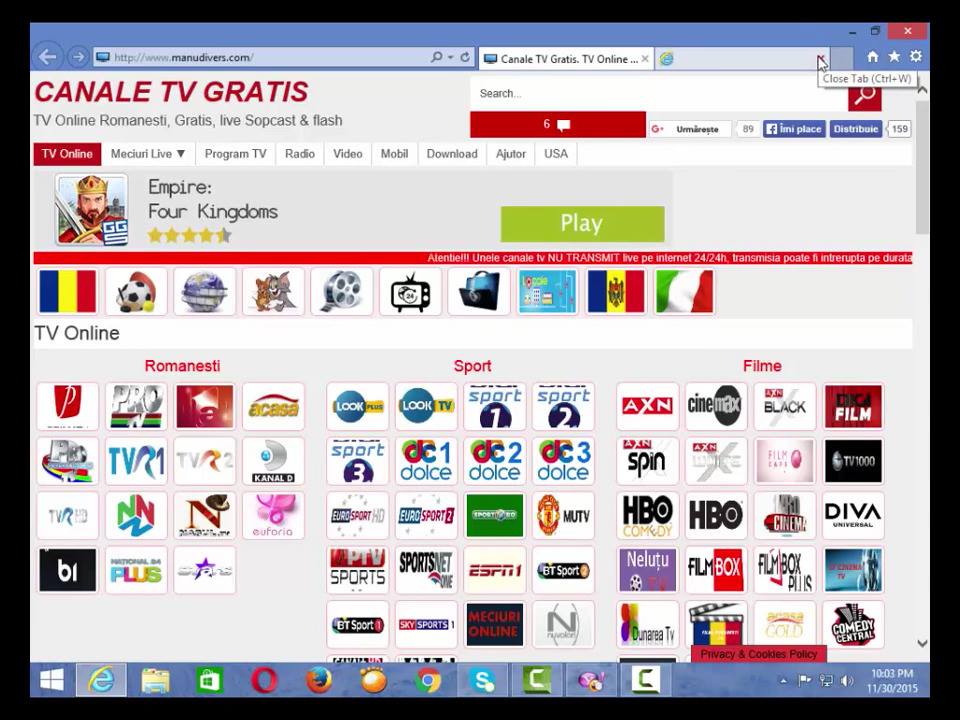Select the Romanian flag category icon
The image size is (960, 720).
click(x=67, y=291)
